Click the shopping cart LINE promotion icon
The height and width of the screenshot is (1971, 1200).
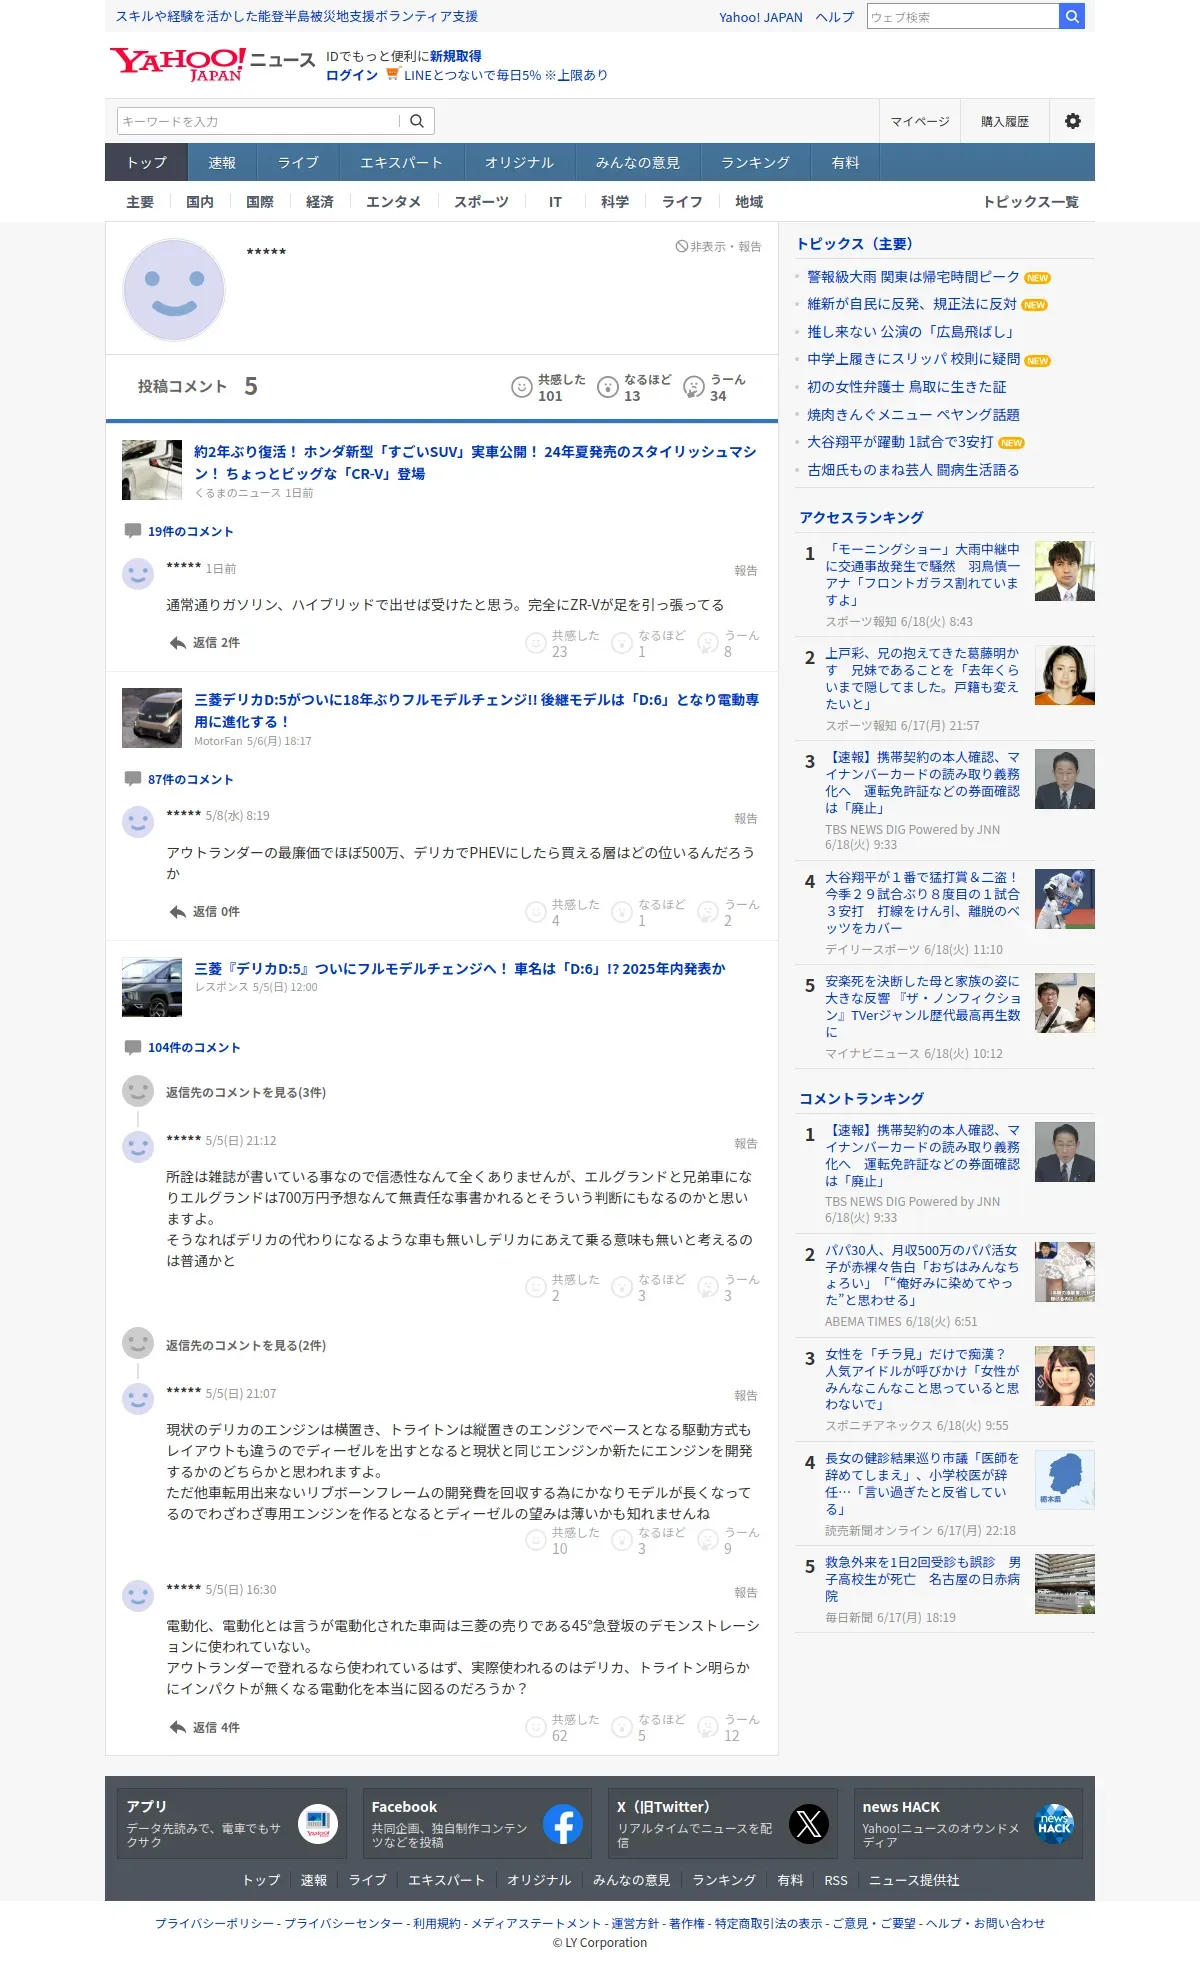click(x=392, y=74)
